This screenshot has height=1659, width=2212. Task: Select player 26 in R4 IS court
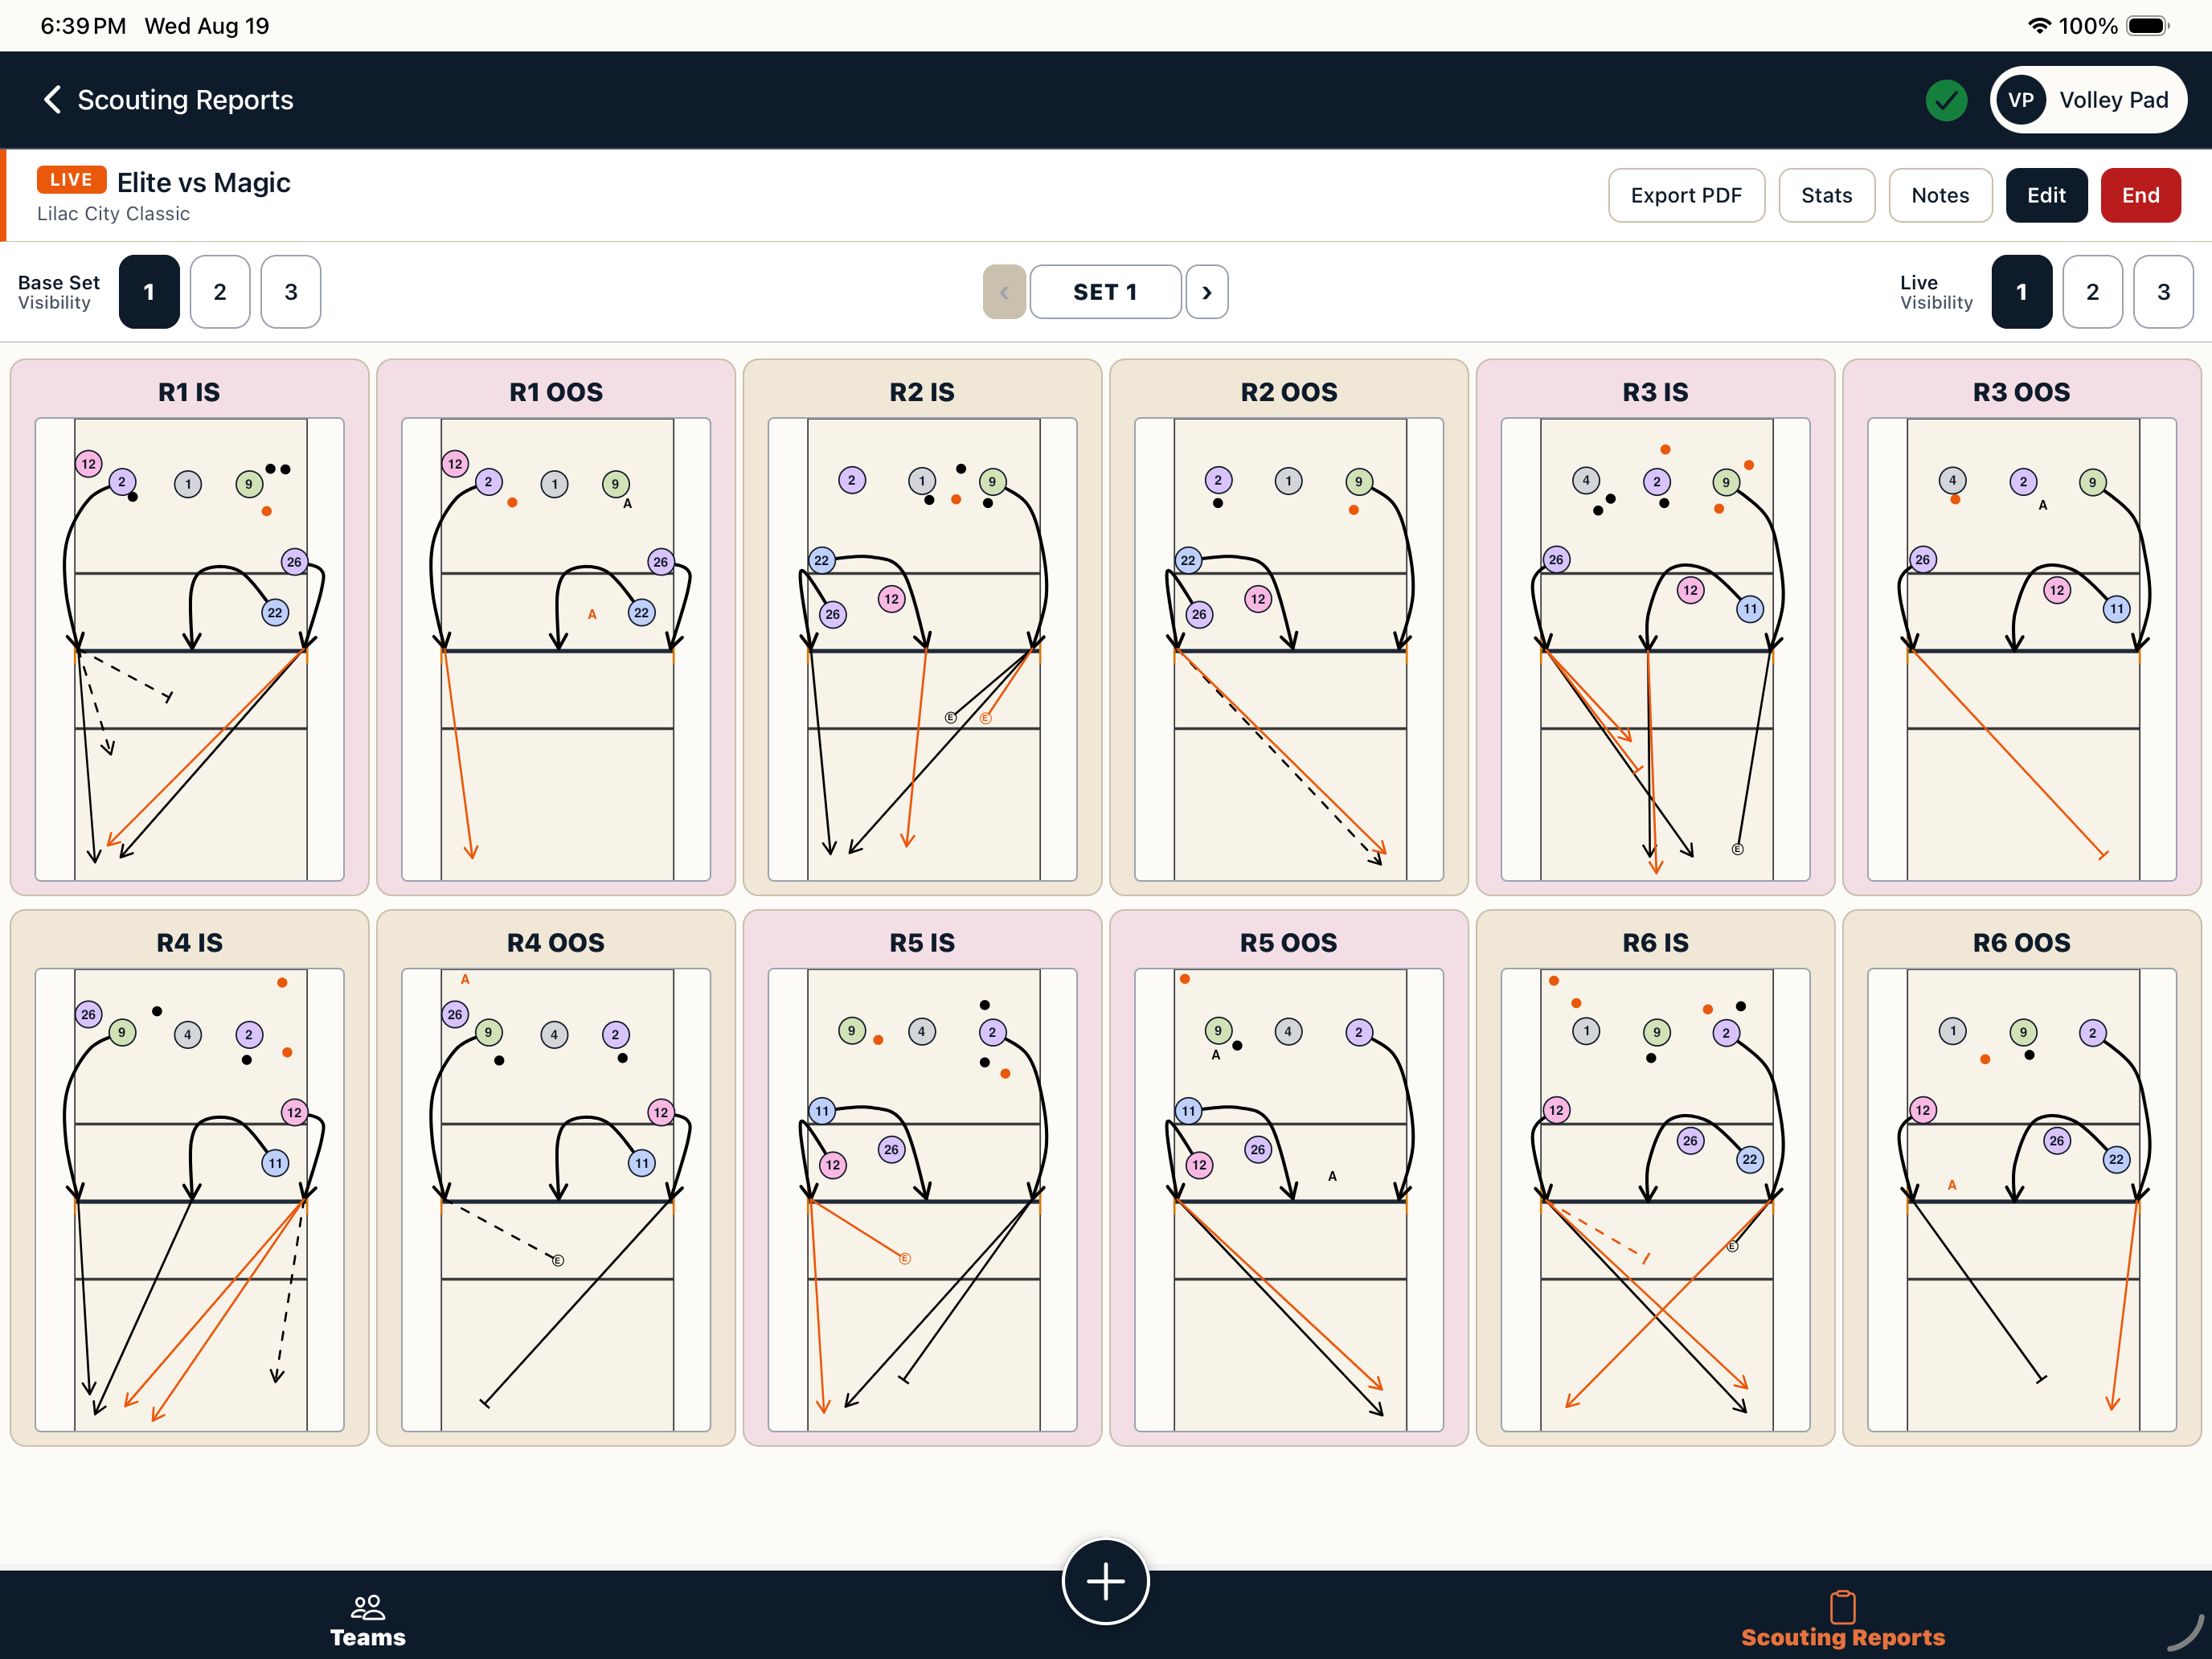click(89, 1014)
